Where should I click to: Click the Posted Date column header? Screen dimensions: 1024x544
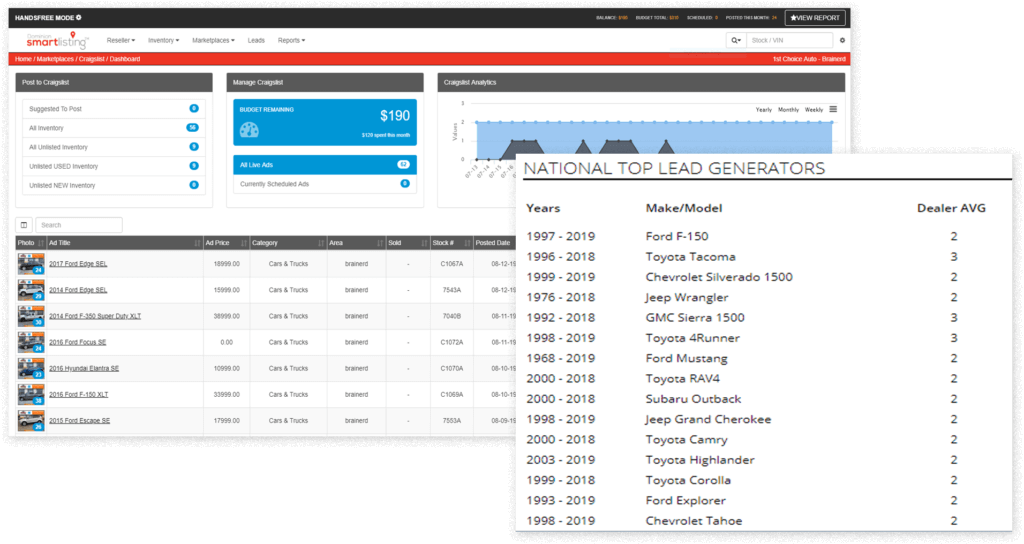(x=492, y=243)
